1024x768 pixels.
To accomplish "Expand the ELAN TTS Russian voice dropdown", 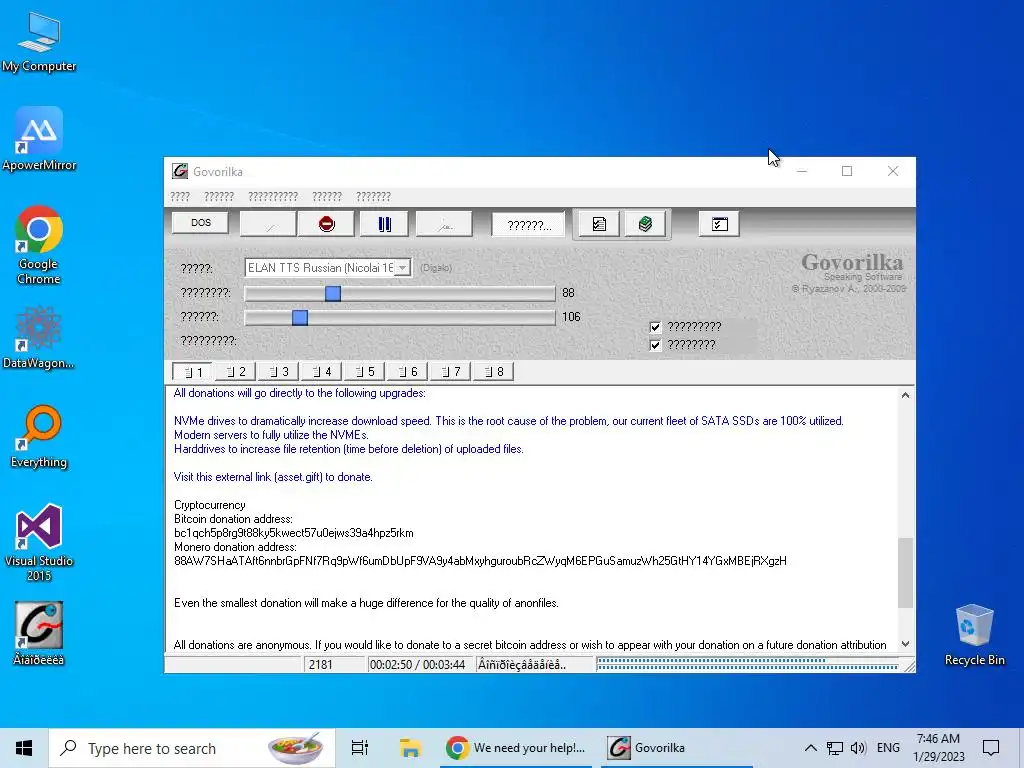I will pos(403,268).
